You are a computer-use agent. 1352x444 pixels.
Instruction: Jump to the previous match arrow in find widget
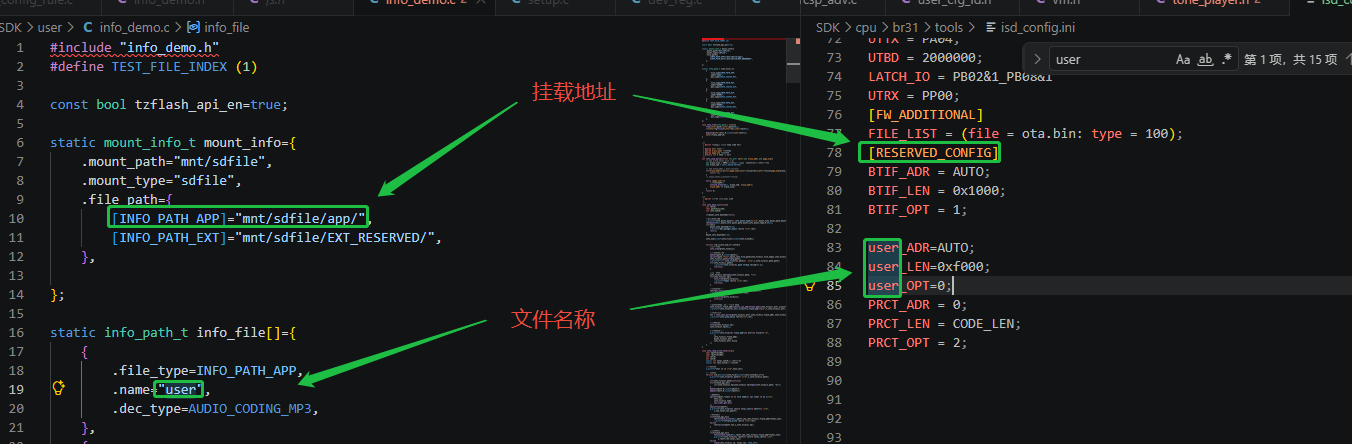1344,59
